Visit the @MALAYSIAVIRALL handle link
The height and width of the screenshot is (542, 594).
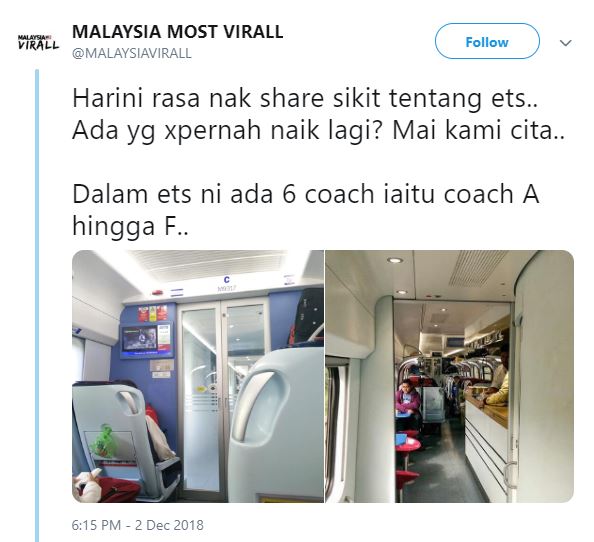[x=131, y=53]
